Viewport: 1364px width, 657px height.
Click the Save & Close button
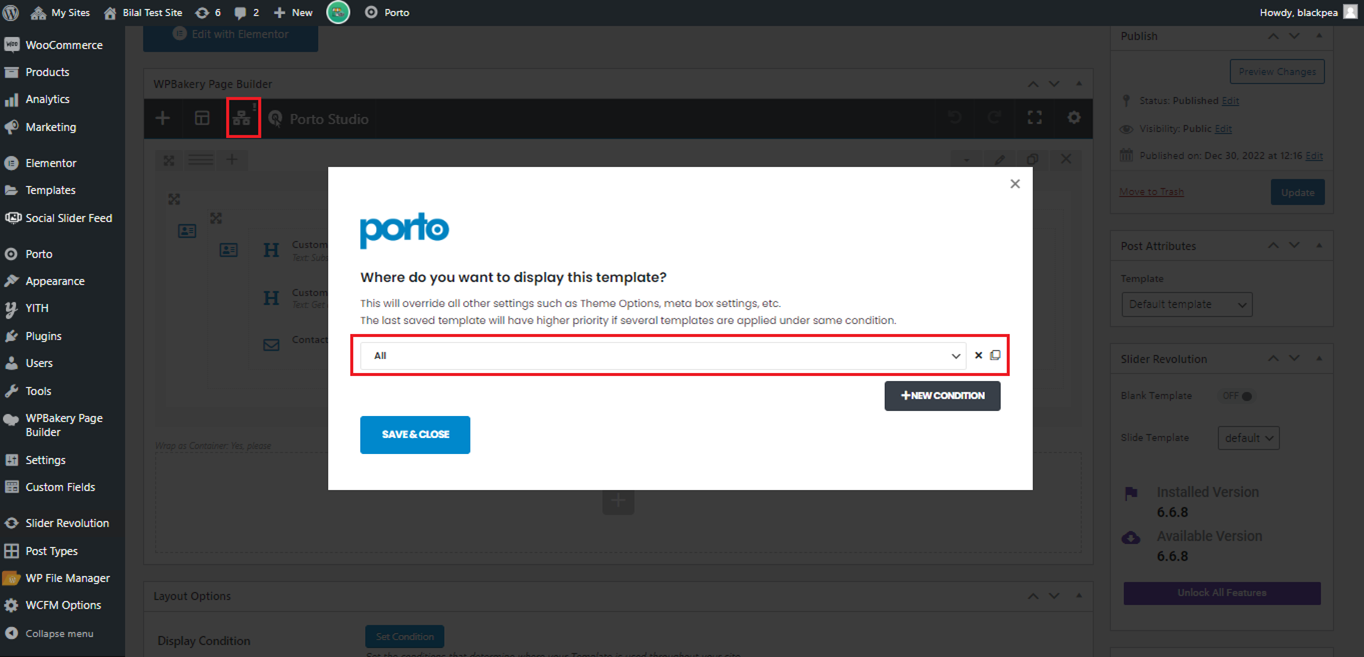point(415,435)
